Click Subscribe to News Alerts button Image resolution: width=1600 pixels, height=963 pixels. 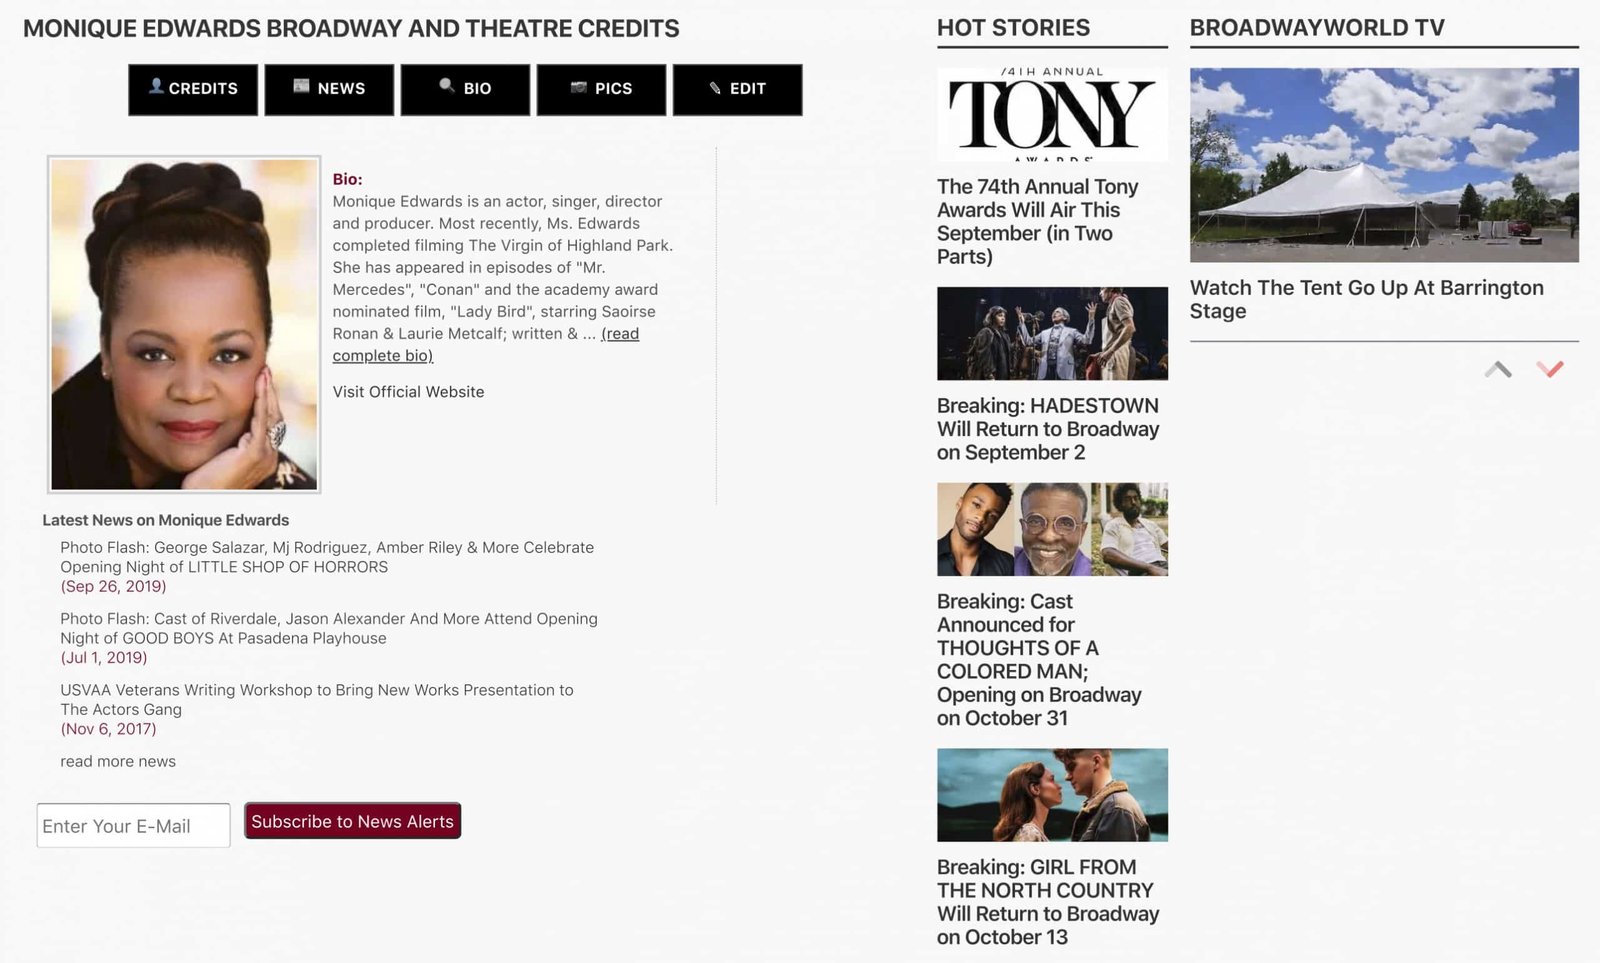[352, 821]
